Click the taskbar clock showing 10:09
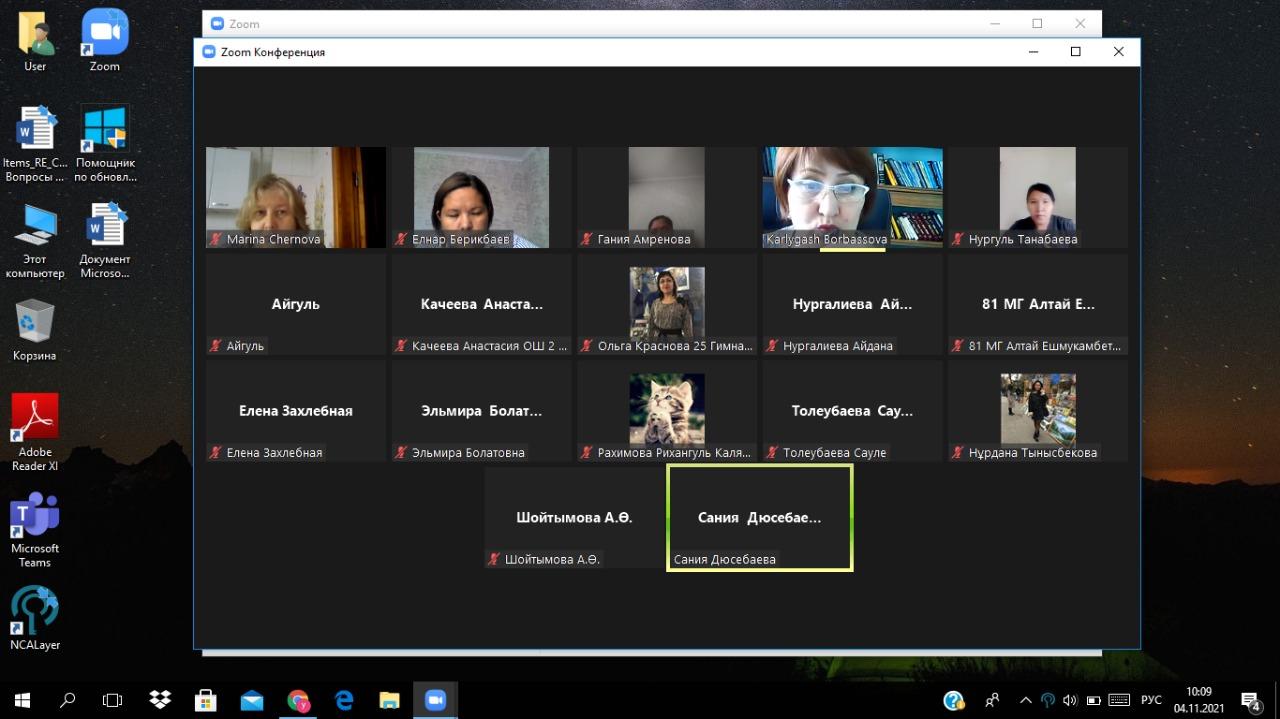 [x=1199, y=700]
